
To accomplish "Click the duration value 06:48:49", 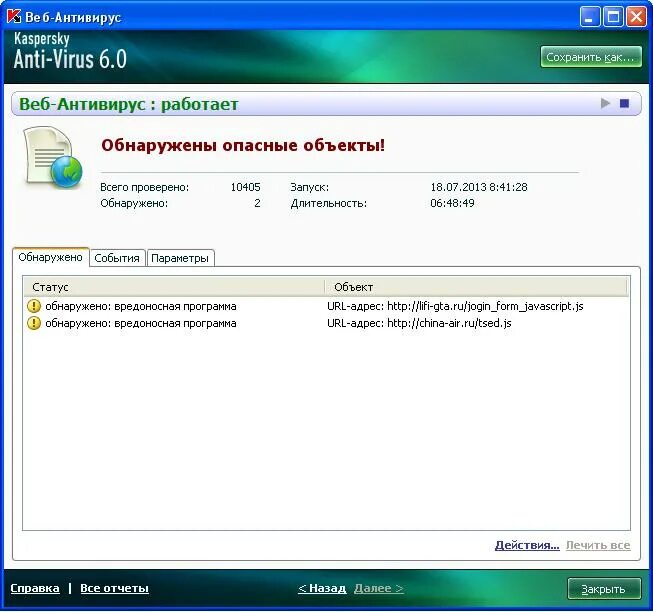I will click(452, 203).
